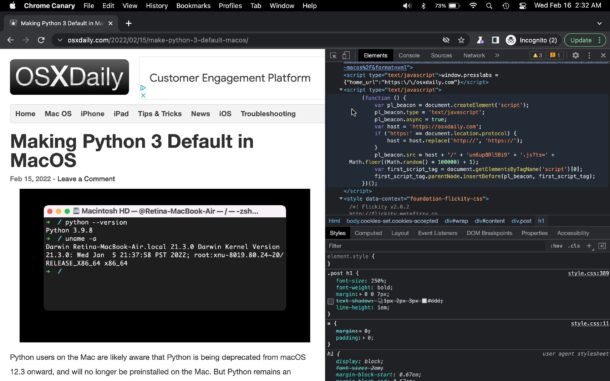
Task: Click the AdChoices triangle icon on the ad
Action: click(143, 88)
